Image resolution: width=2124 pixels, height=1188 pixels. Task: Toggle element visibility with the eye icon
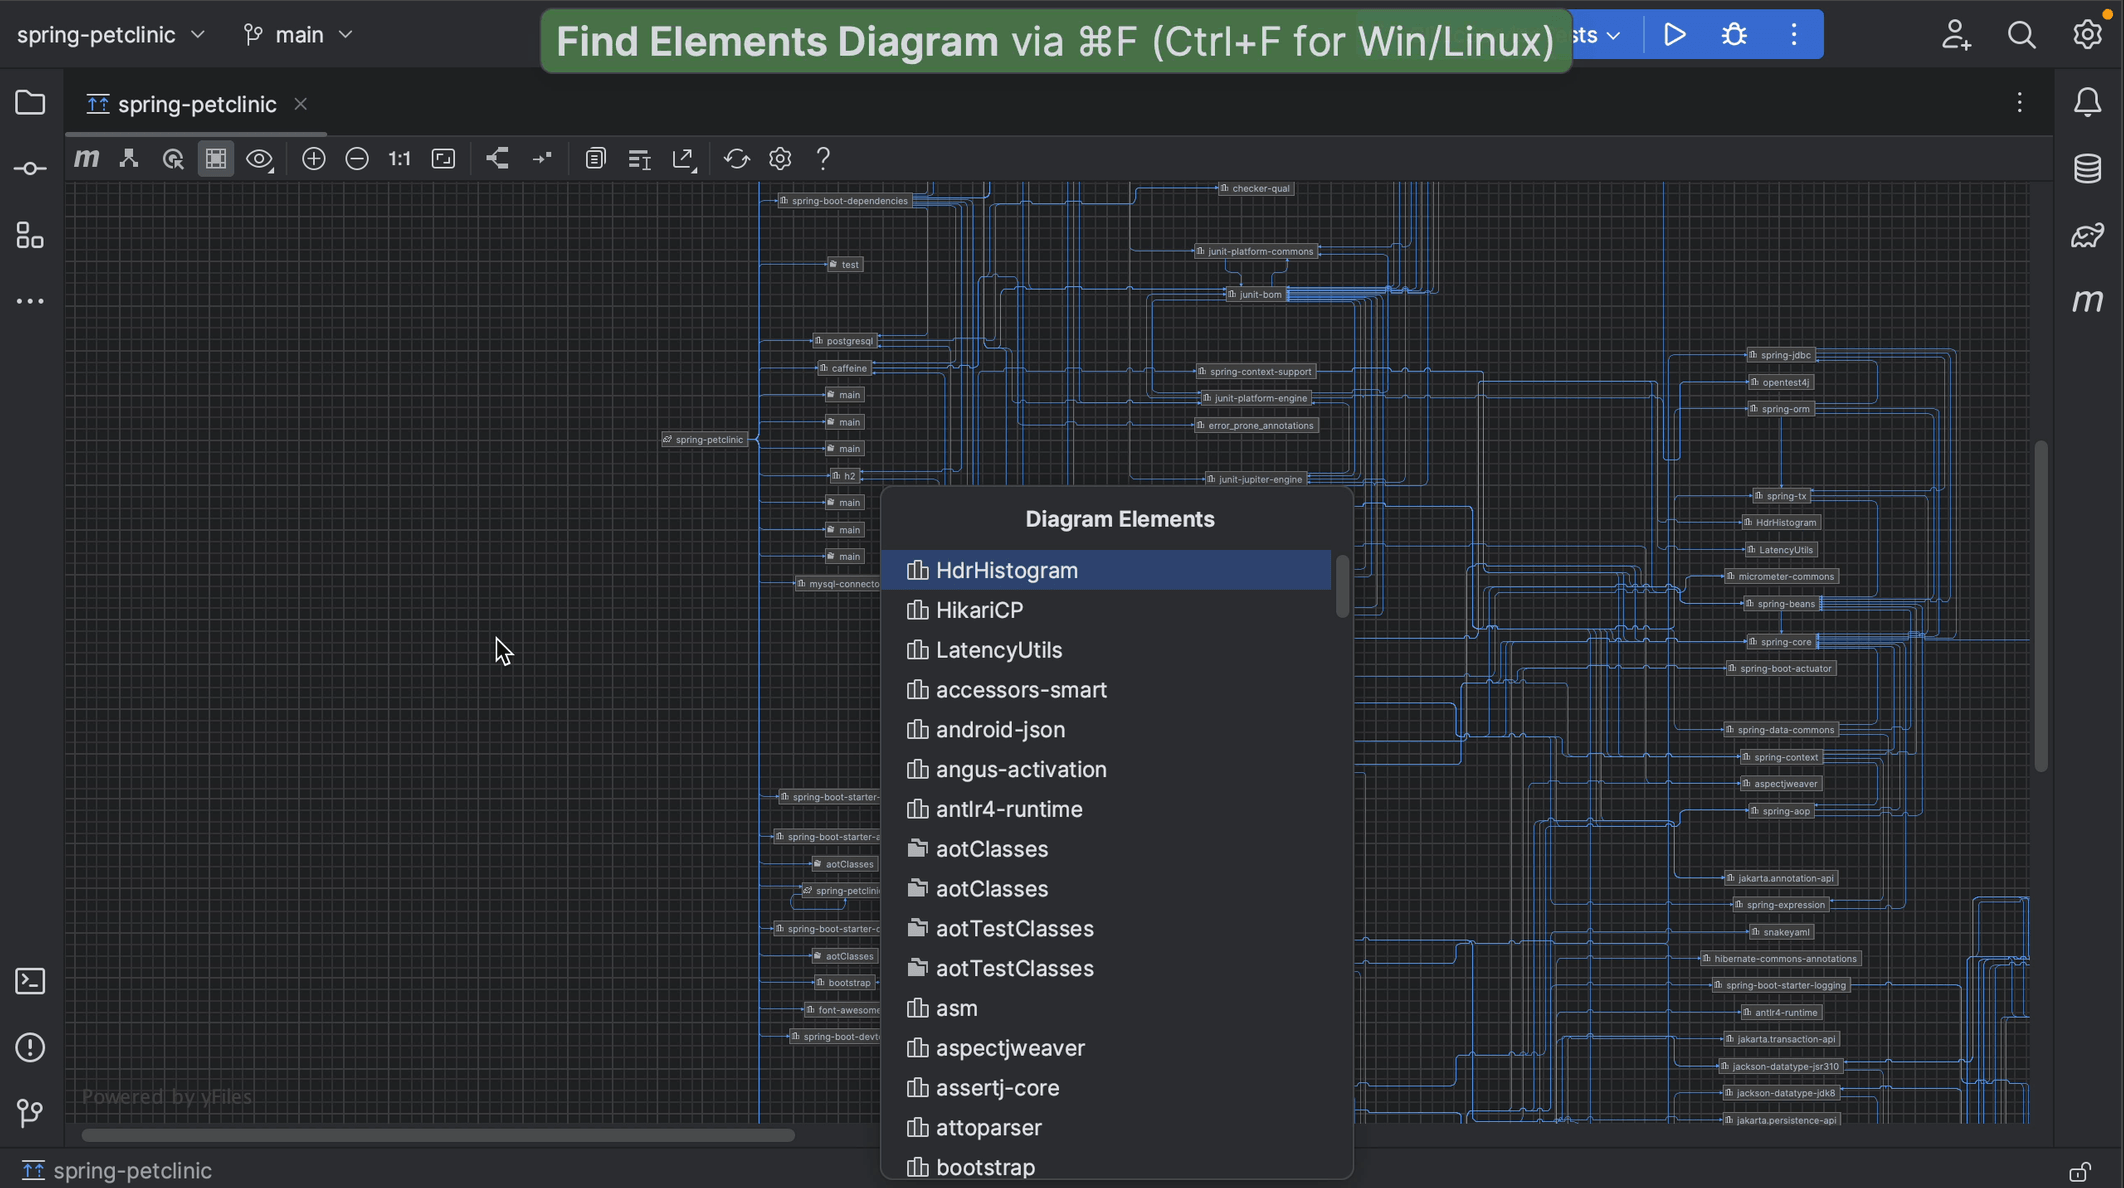pyautogui.click(x=259, y=158)
